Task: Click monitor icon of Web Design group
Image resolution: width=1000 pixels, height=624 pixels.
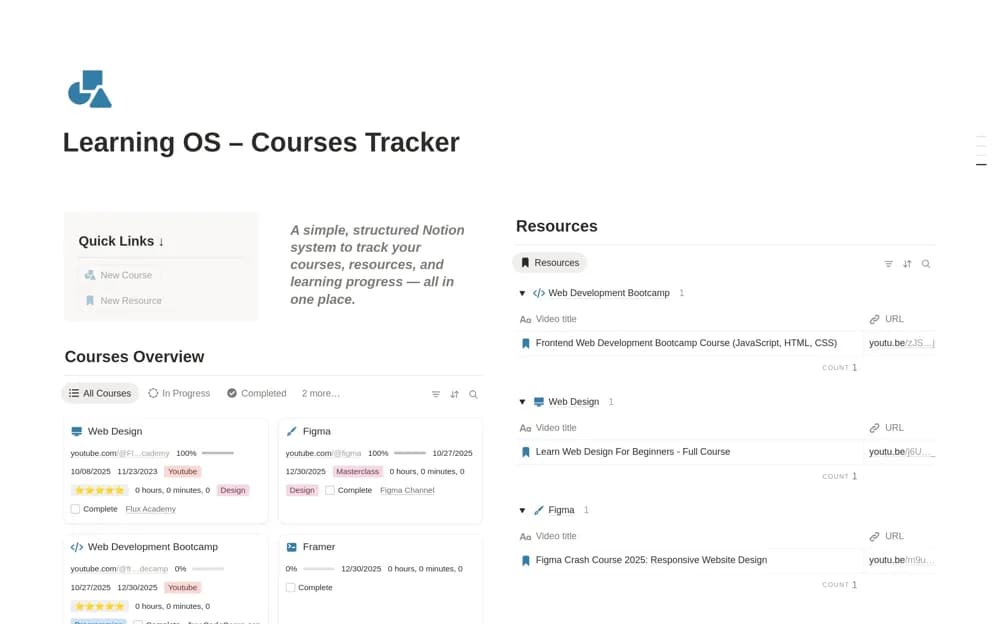Action: pos(539,402)
